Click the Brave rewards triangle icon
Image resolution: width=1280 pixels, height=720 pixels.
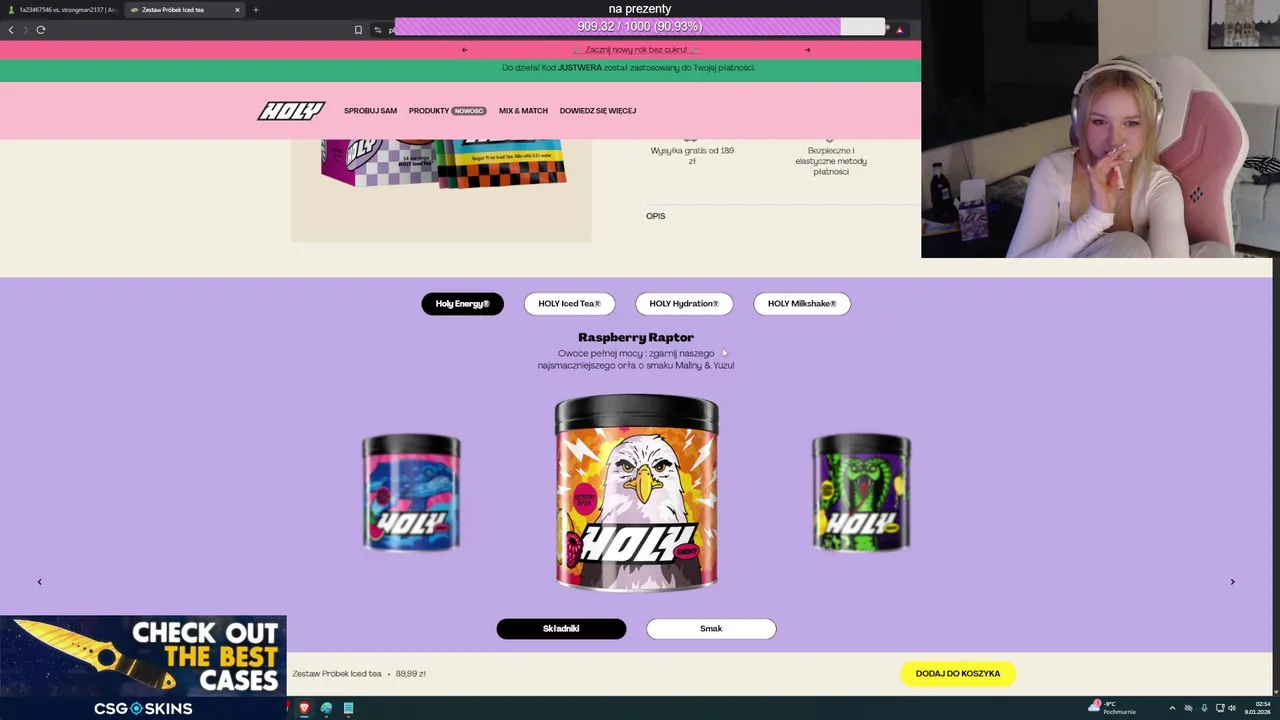(x=899, y=30)
